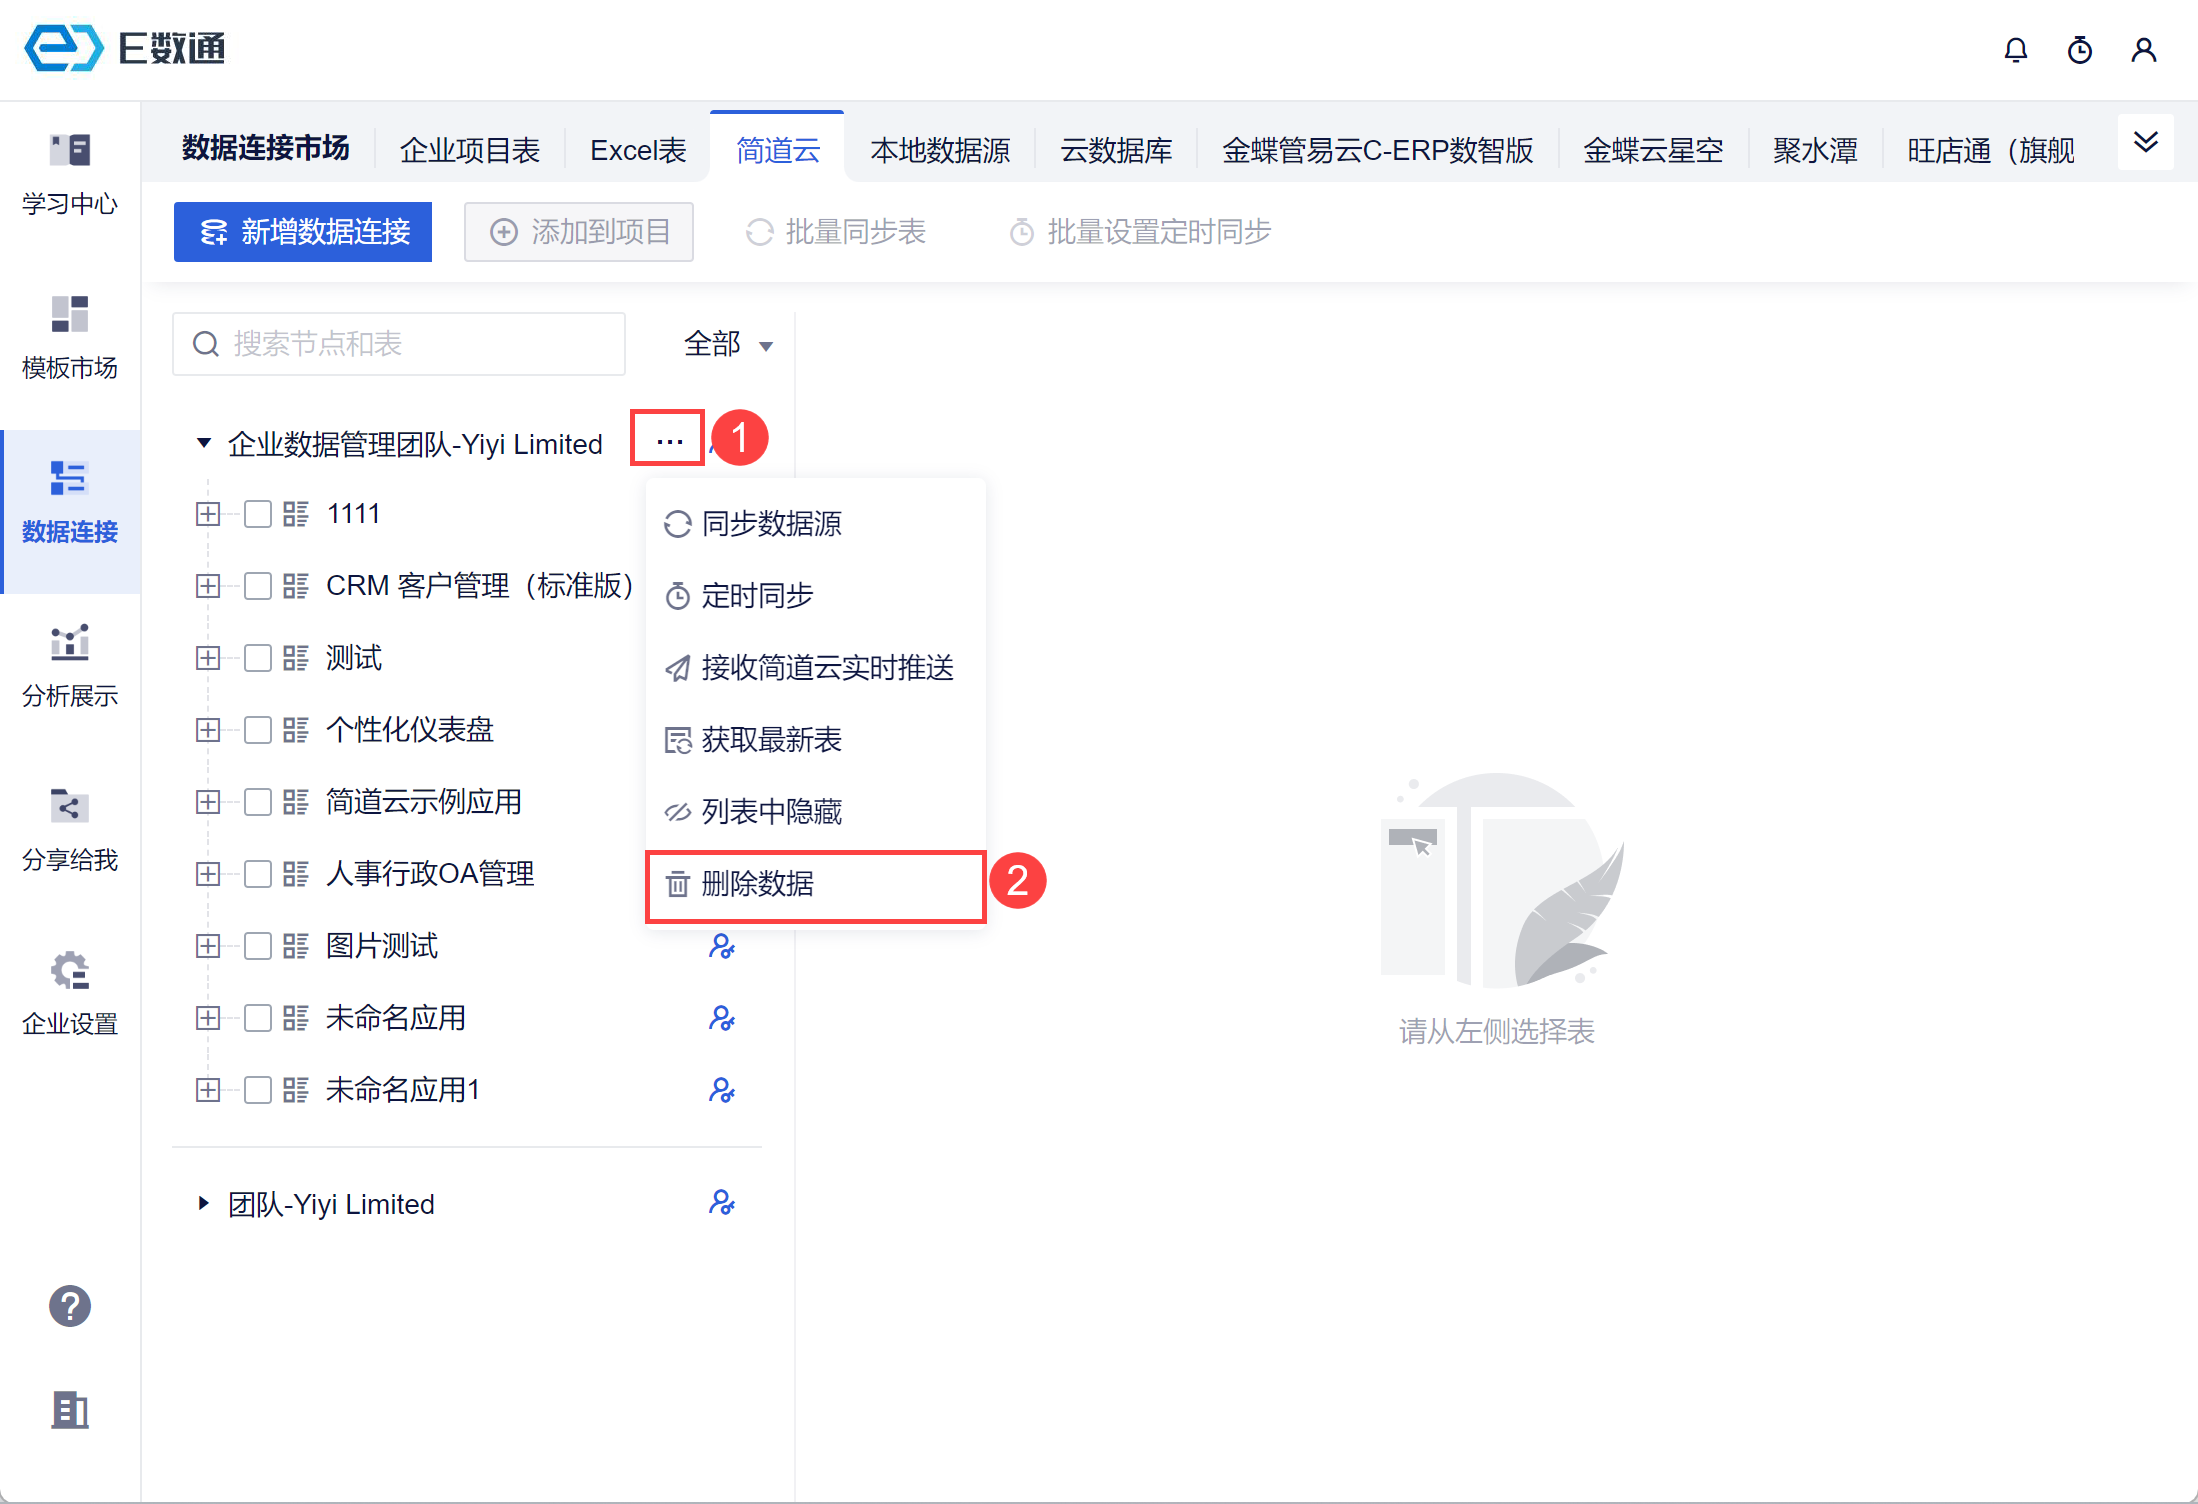The width and height of the screenshot is (2198, 1504).
Task: Click the notification bell icon
Action: [x=2015, y=49]
